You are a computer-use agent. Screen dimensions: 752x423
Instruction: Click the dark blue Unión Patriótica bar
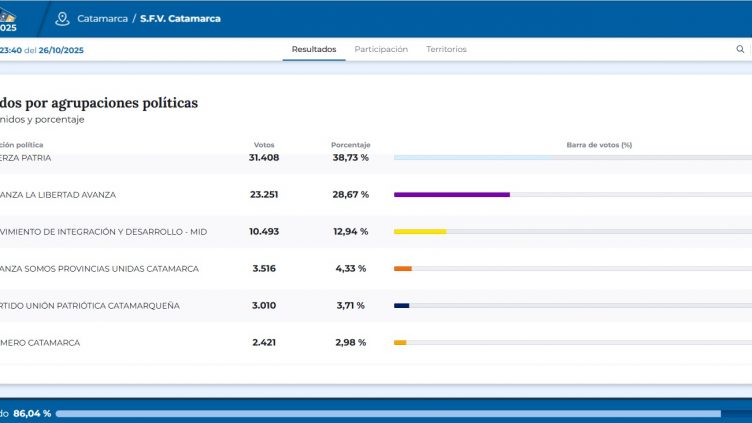pyautogui.click(x=401, y=306)
